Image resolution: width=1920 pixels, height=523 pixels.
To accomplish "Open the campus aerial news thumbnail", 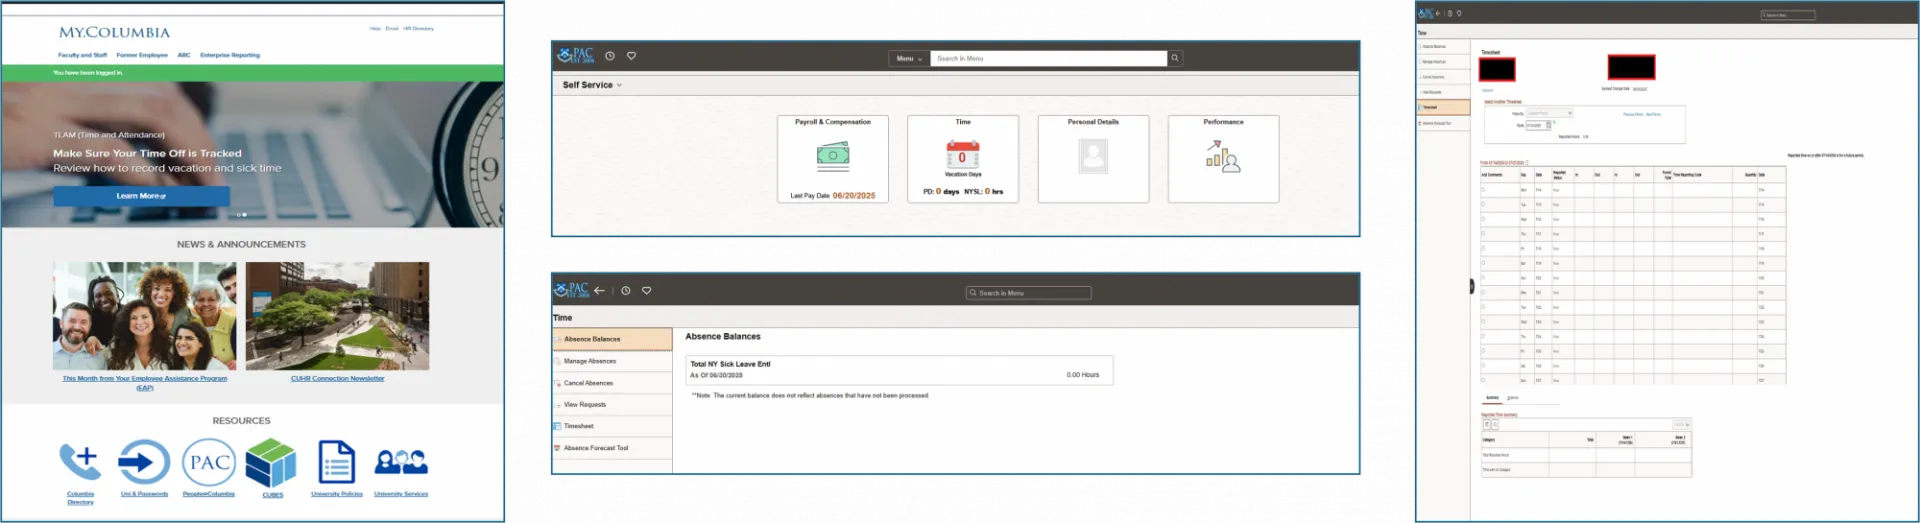I will coord(338,316).
